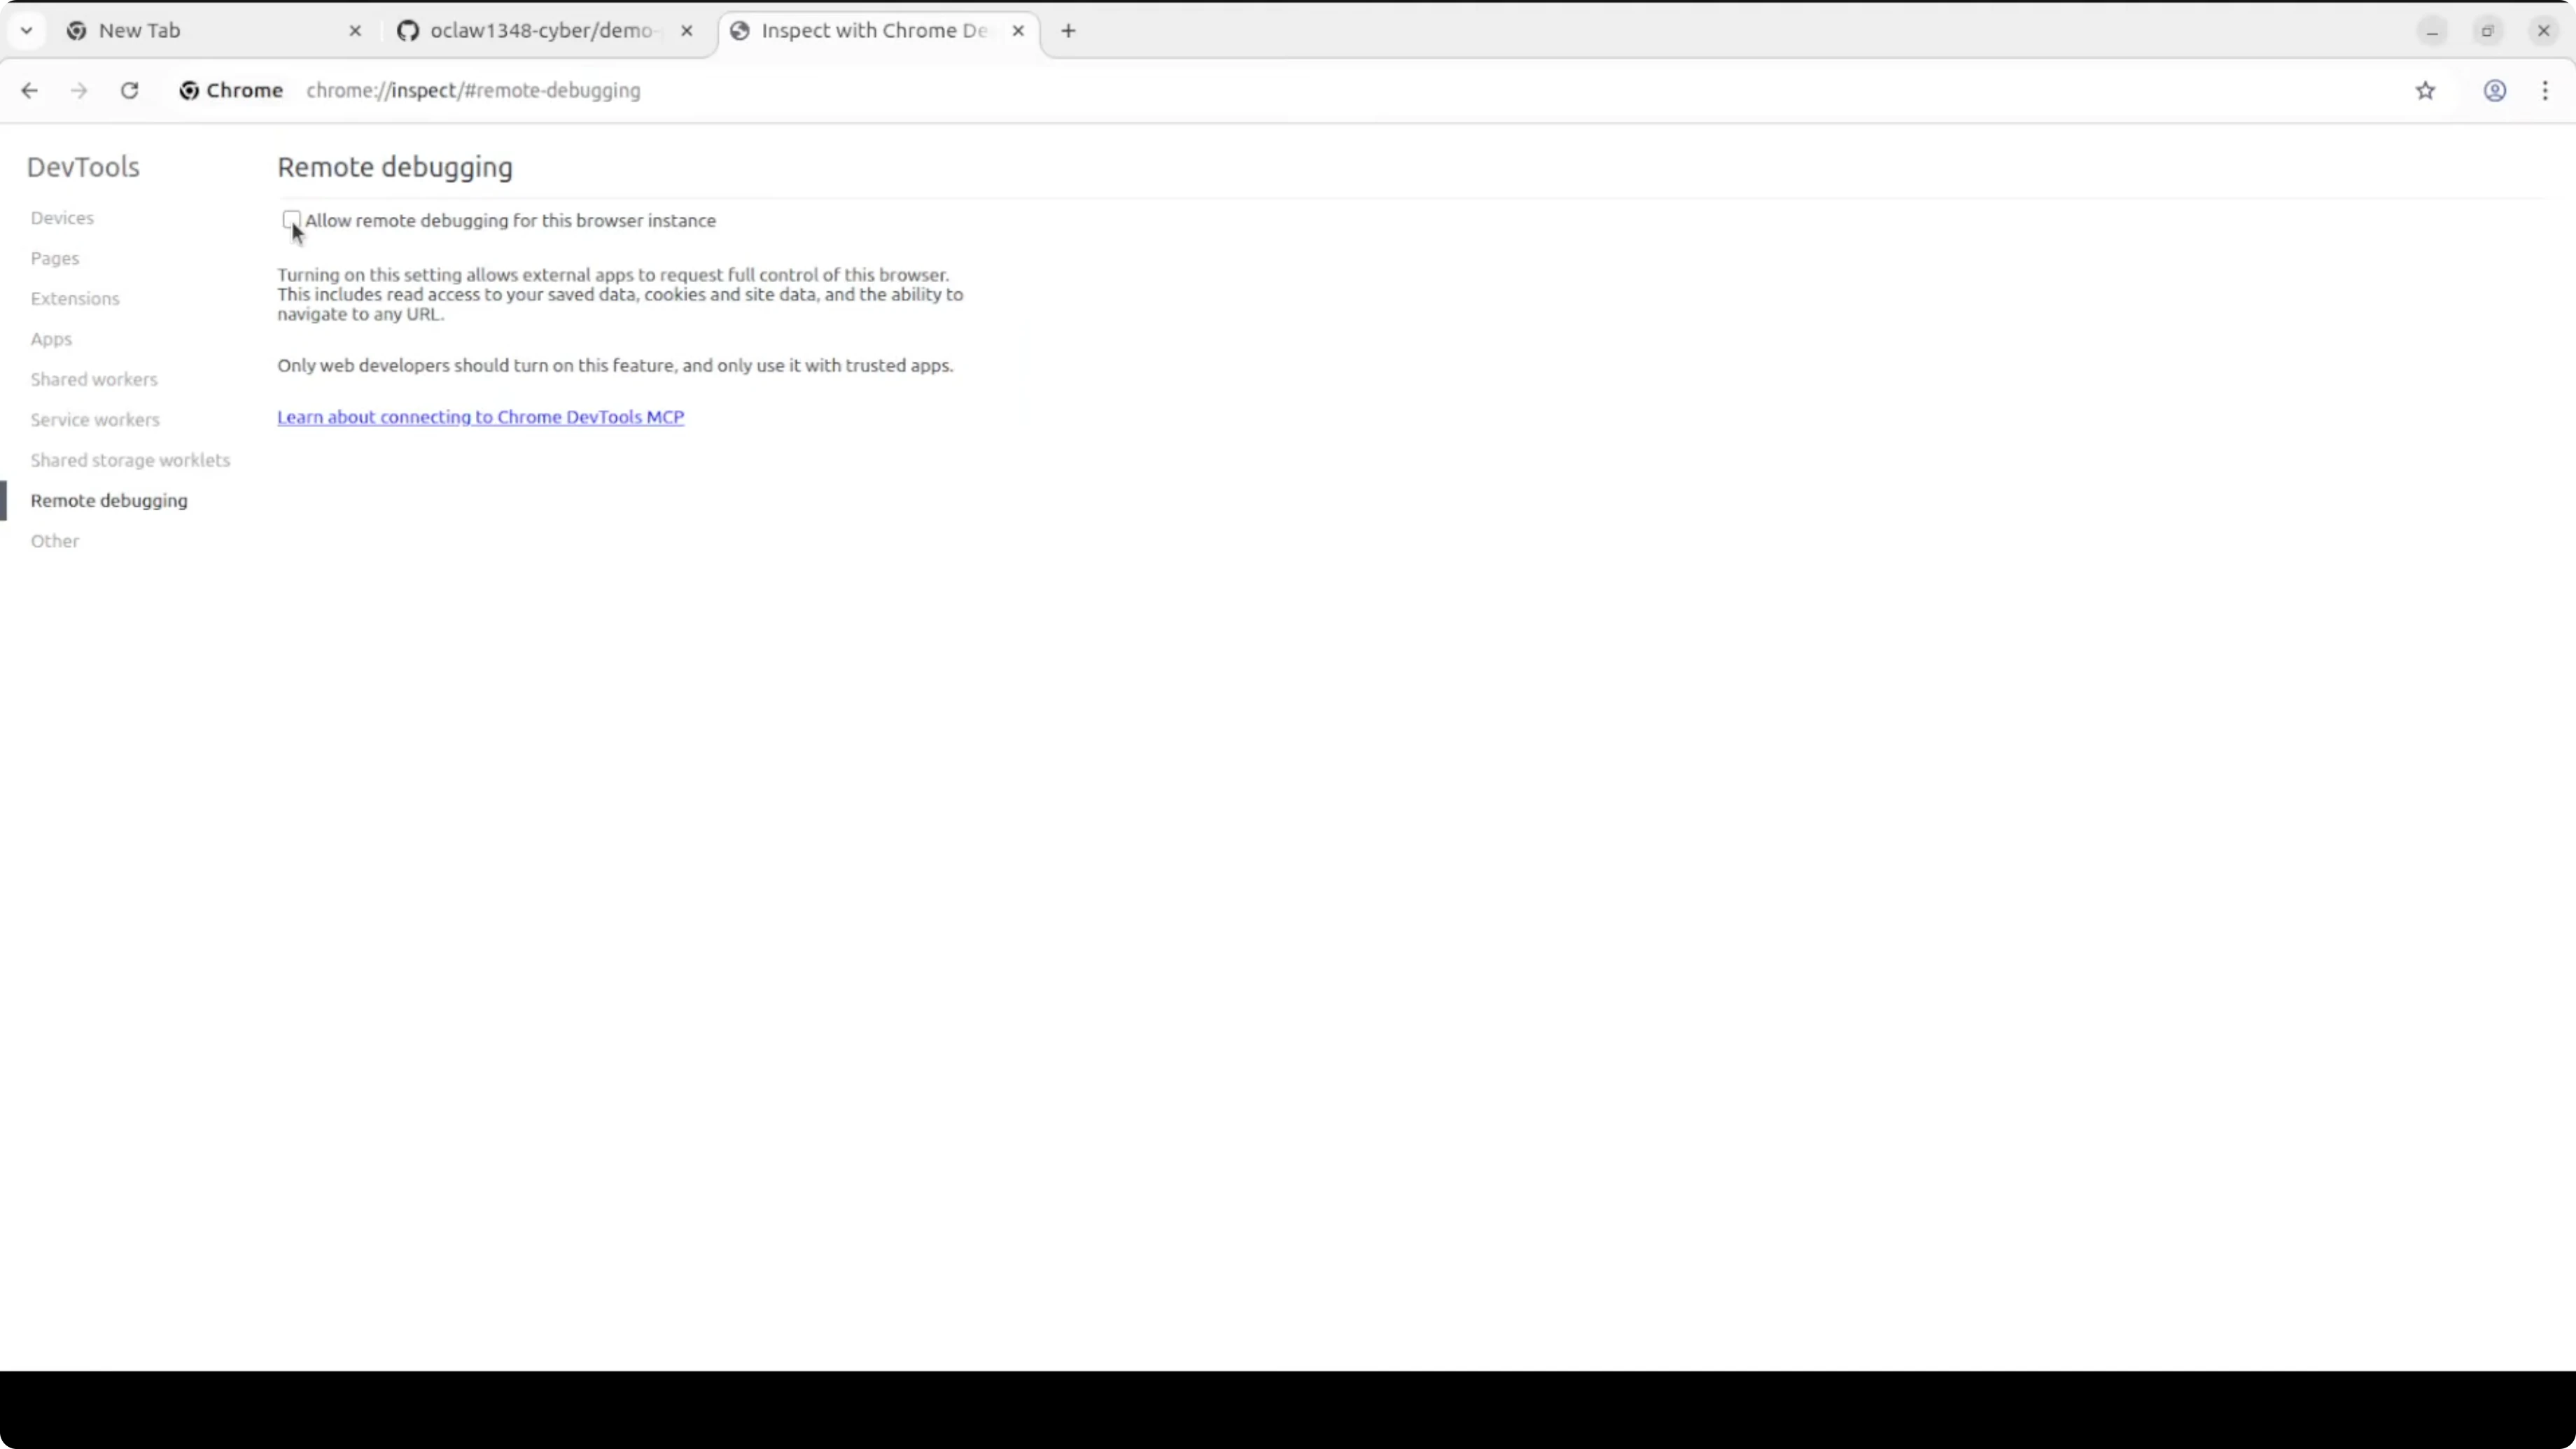Click the forward navigation arrow

(x=78, y=90)
